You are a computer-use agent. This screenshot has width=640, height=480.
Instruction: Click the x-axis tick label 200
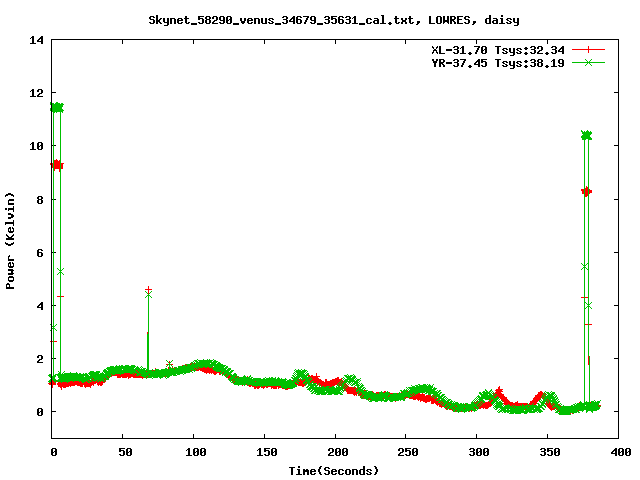338,452
